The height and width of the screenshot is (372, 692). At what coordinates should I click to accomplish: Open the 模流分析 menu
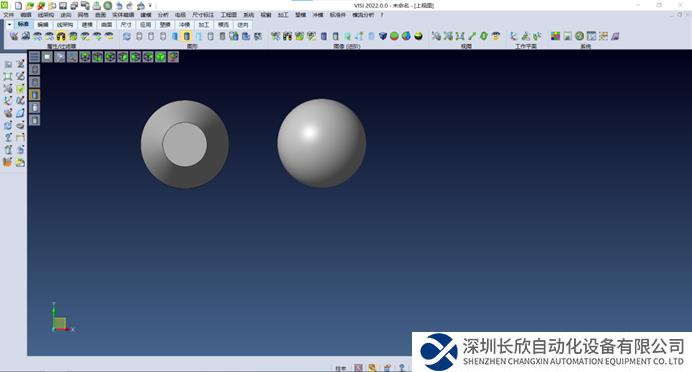363,15
